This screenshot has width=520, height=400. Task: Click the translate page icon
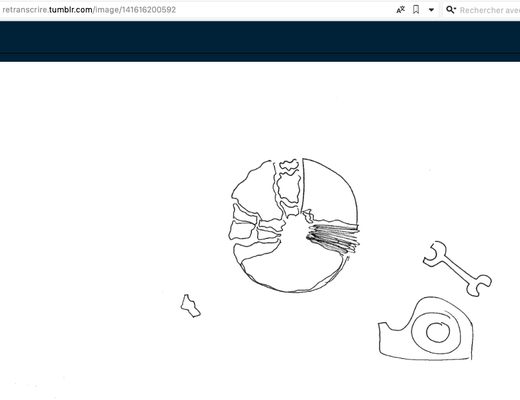(x=400, y=10)
